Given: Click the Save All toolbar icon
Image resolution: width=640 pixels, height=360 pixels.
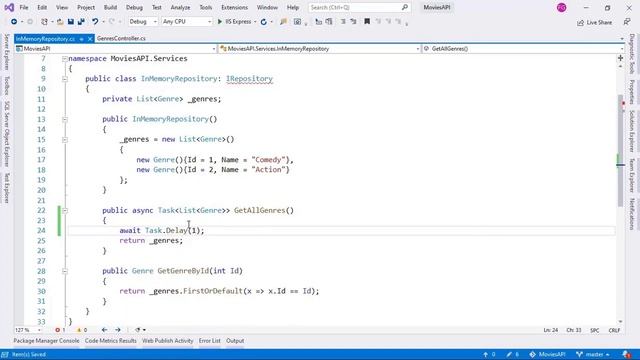Looking at the screenshot, I should click(81, 22).
